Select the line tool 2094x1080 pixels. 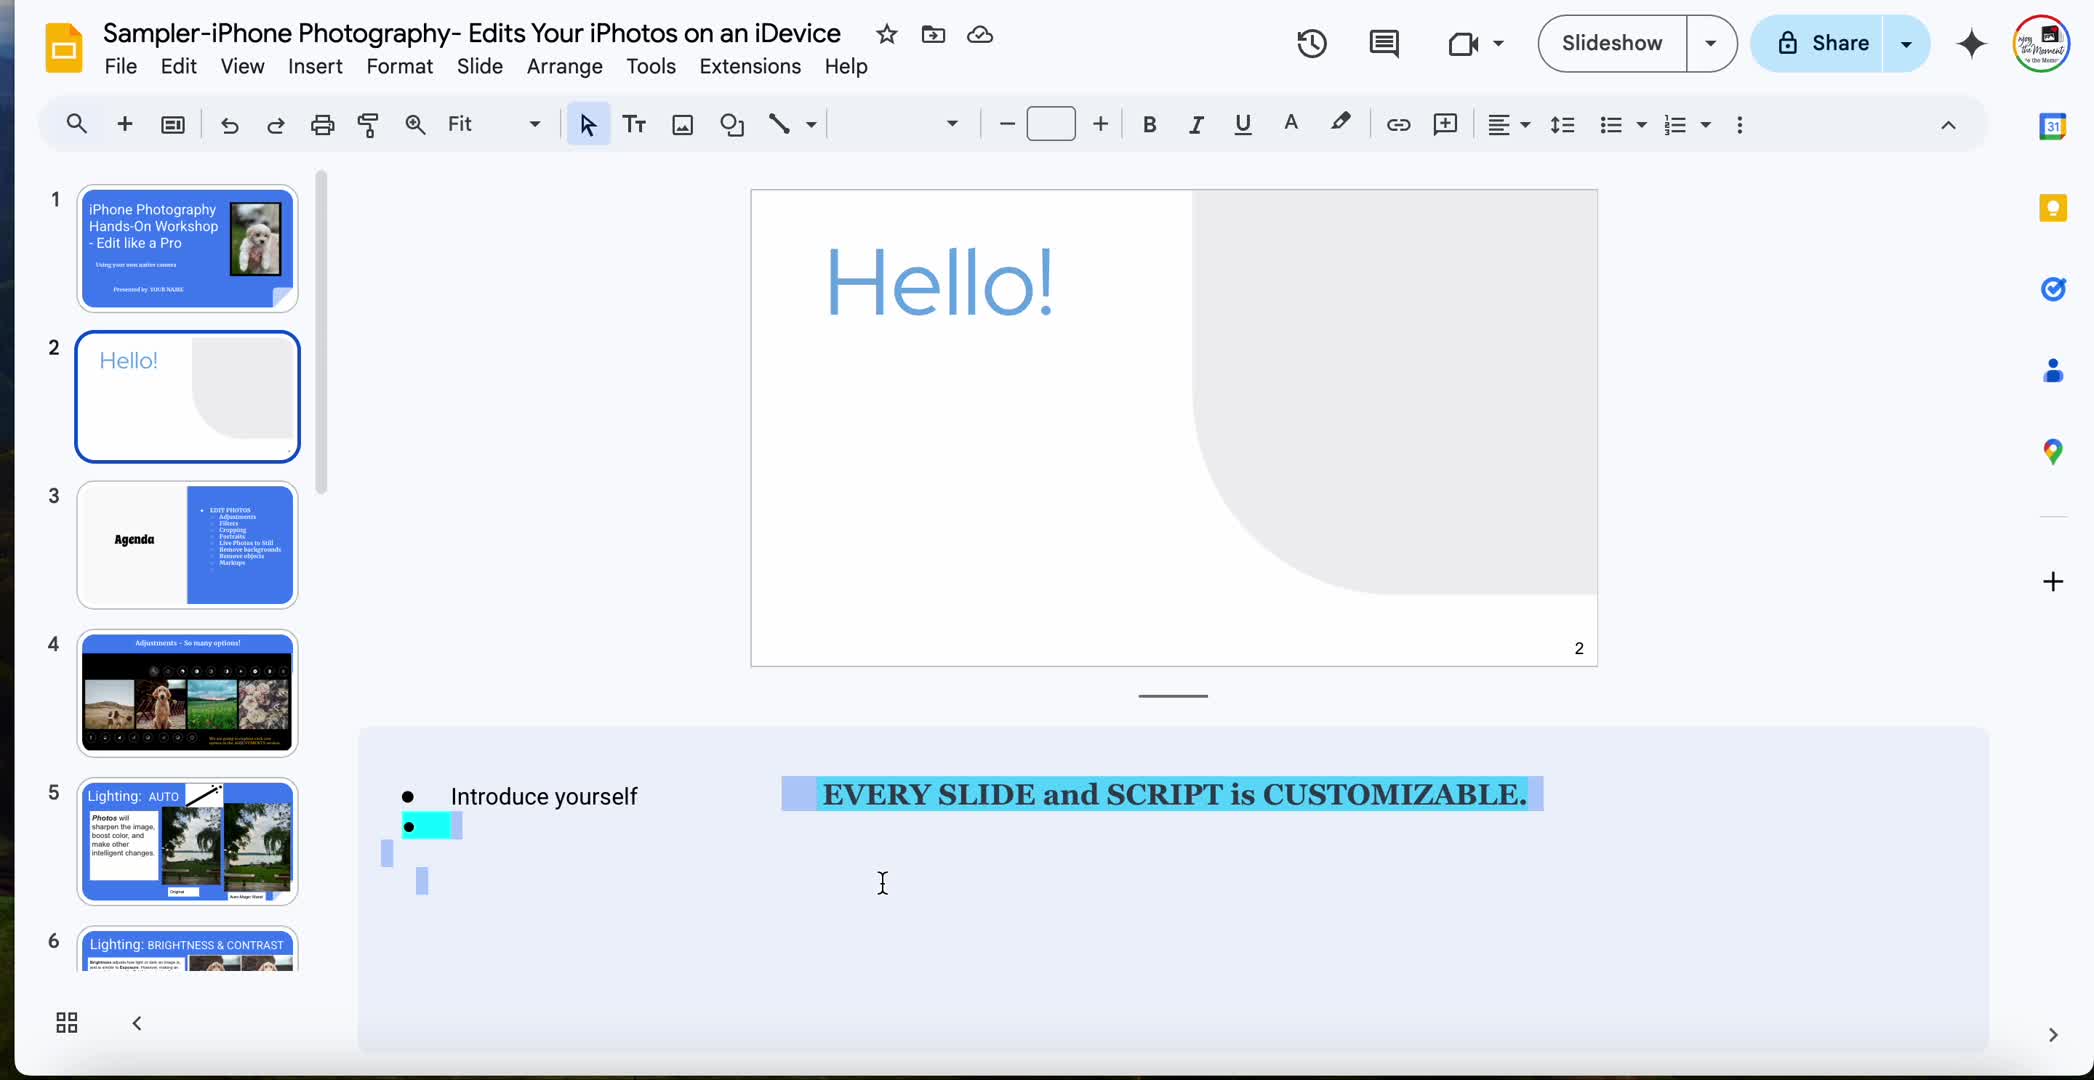pyautogui.click(x=779, y=124)
